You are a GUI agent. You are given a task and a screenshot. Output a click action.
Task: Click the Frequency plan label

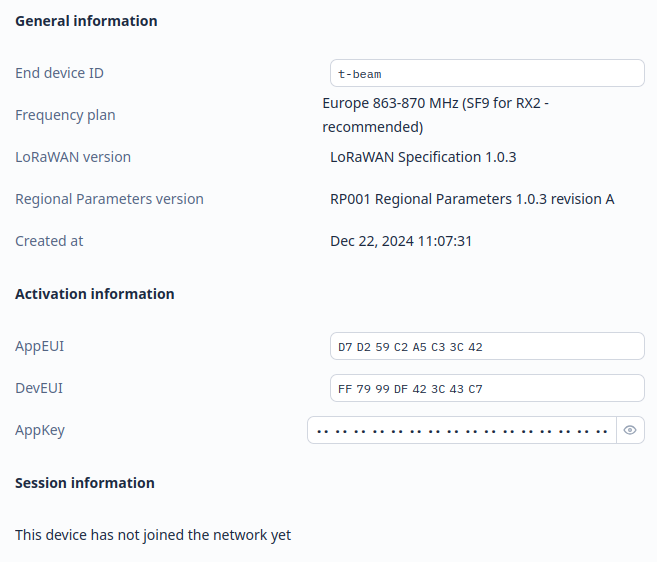(65, 115)
